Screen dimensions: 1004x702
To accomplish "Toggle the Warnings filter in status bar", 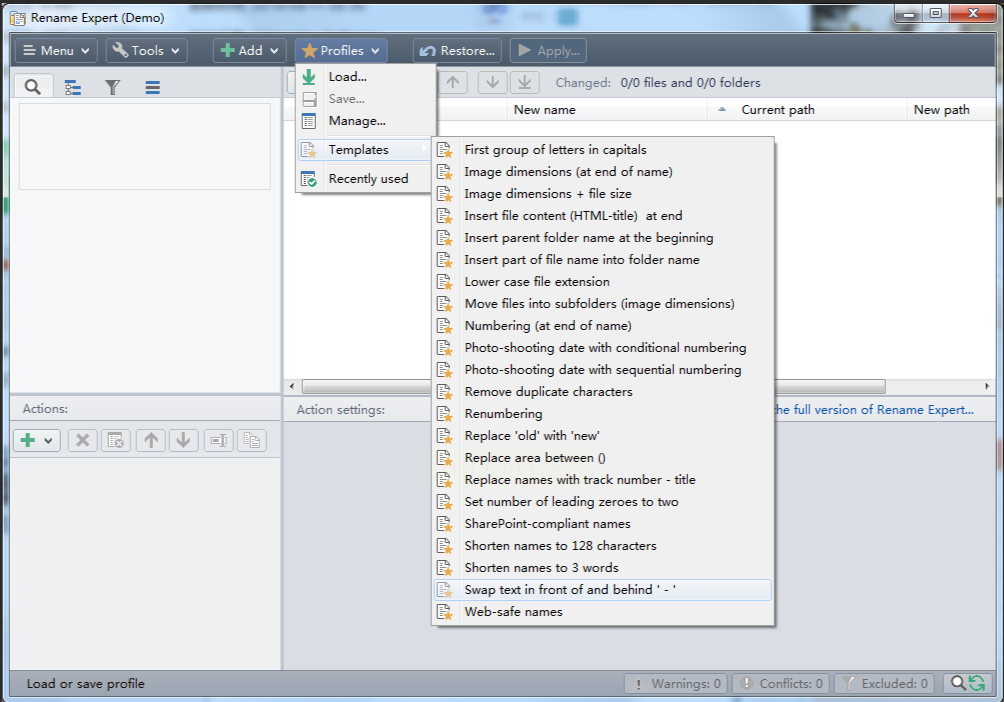I will [x=675, y=684].
